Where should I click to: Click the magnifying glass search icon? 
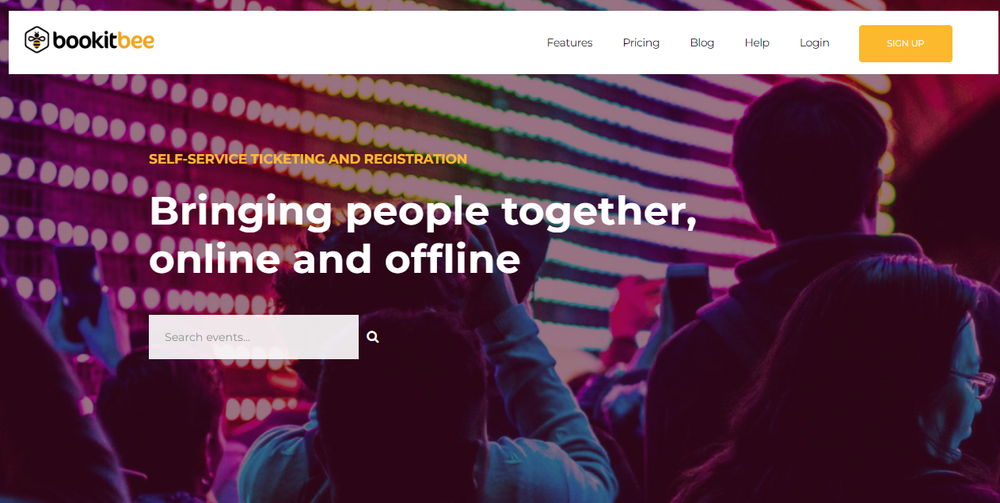(x=373, y=337)
